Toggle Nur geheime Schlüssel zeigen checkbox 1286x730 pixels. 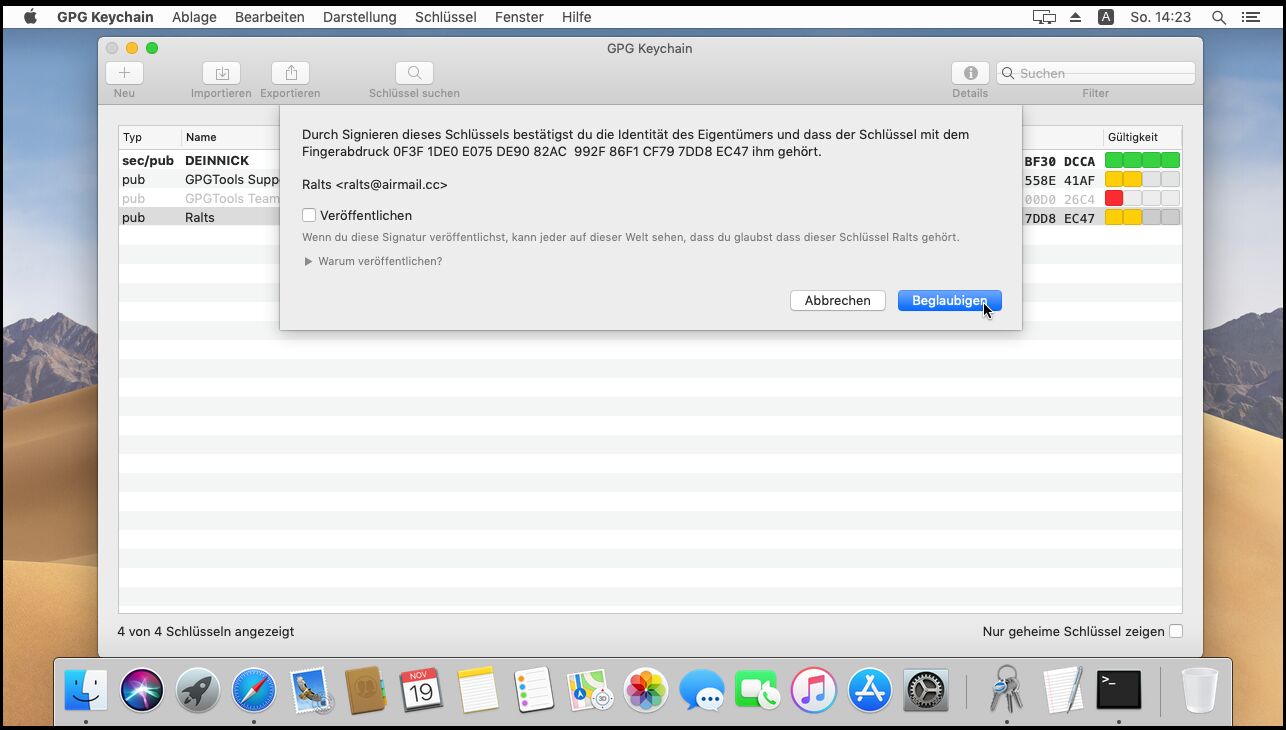(1176, 631)
